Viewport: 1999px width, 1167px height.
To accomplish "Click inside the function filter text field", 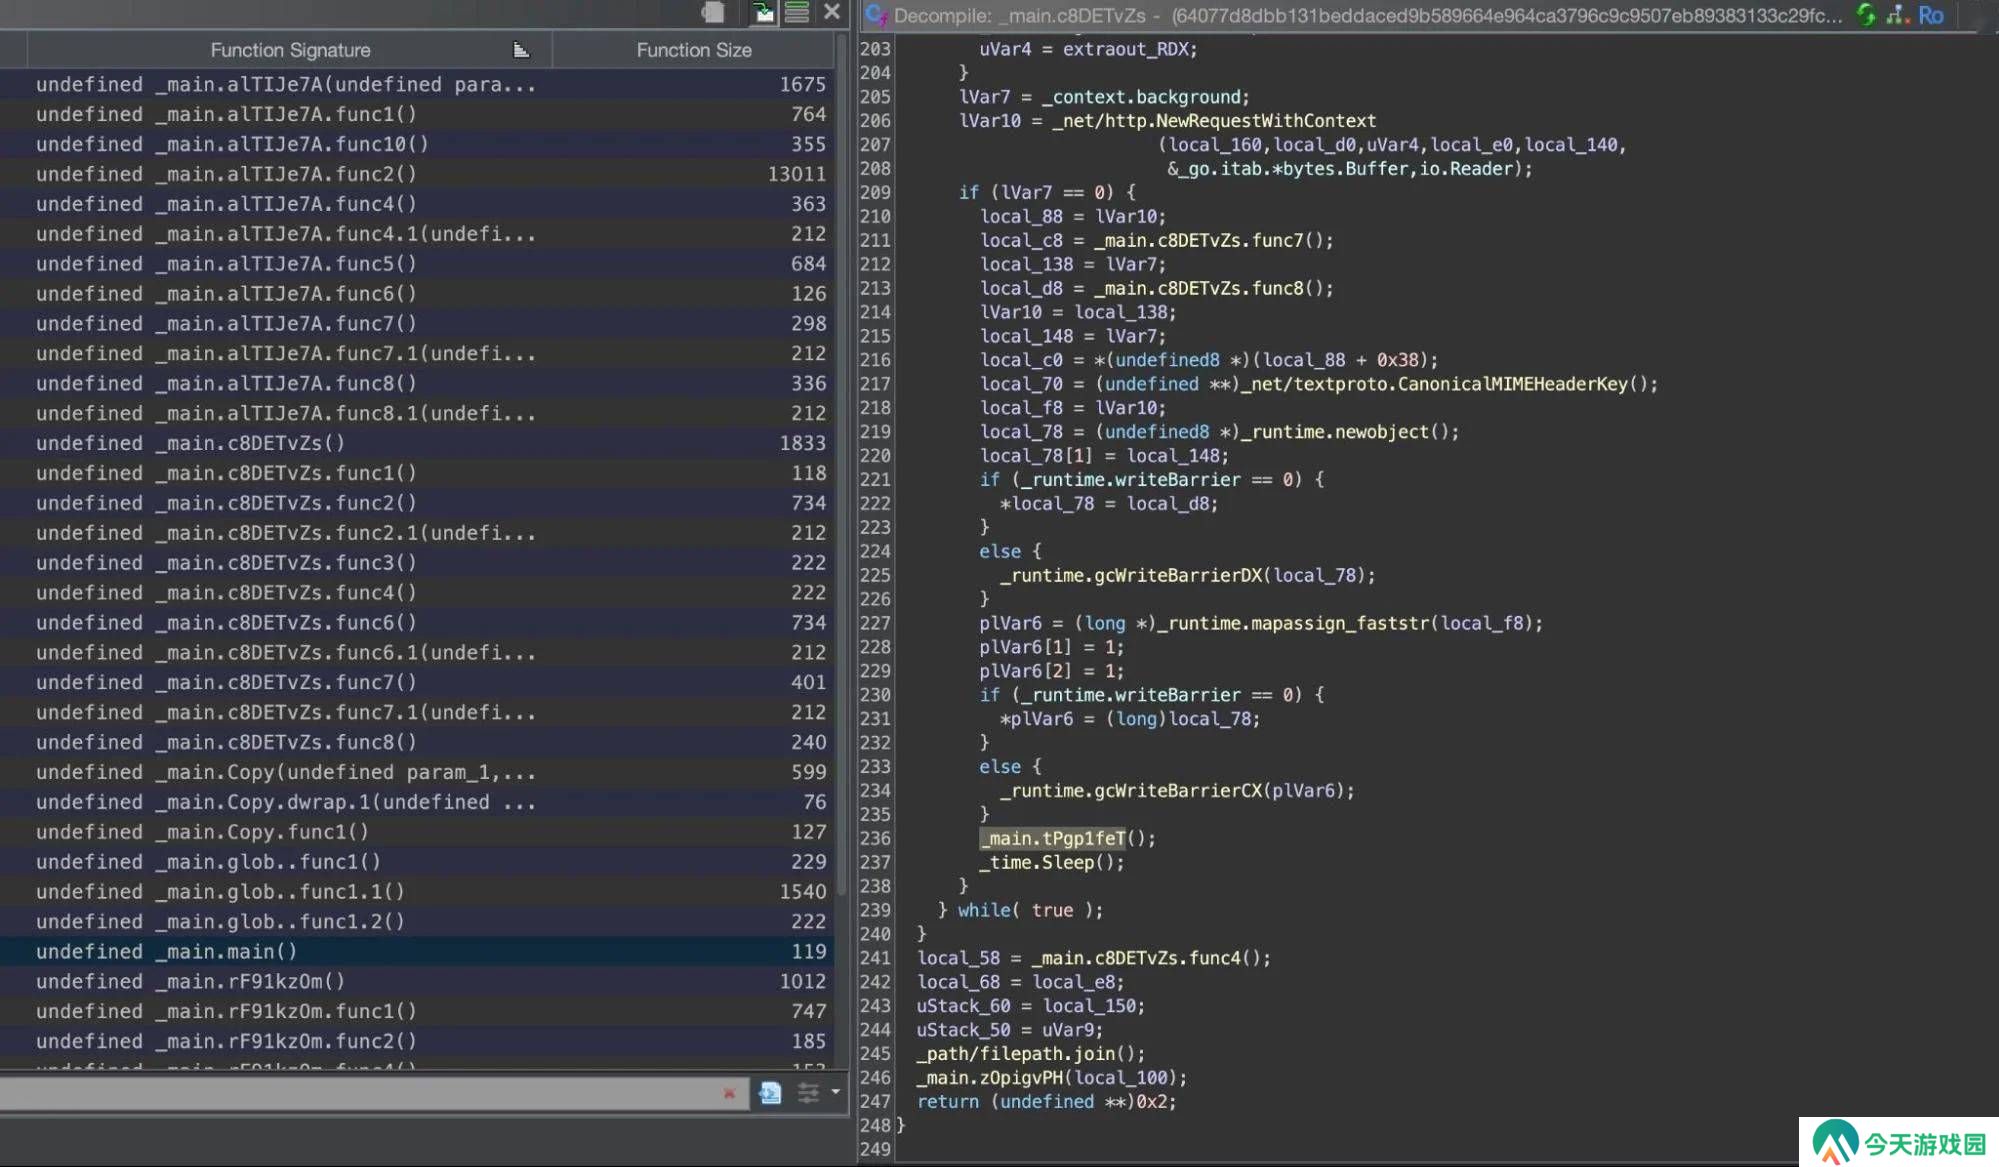I will (x=360, y=1093).
